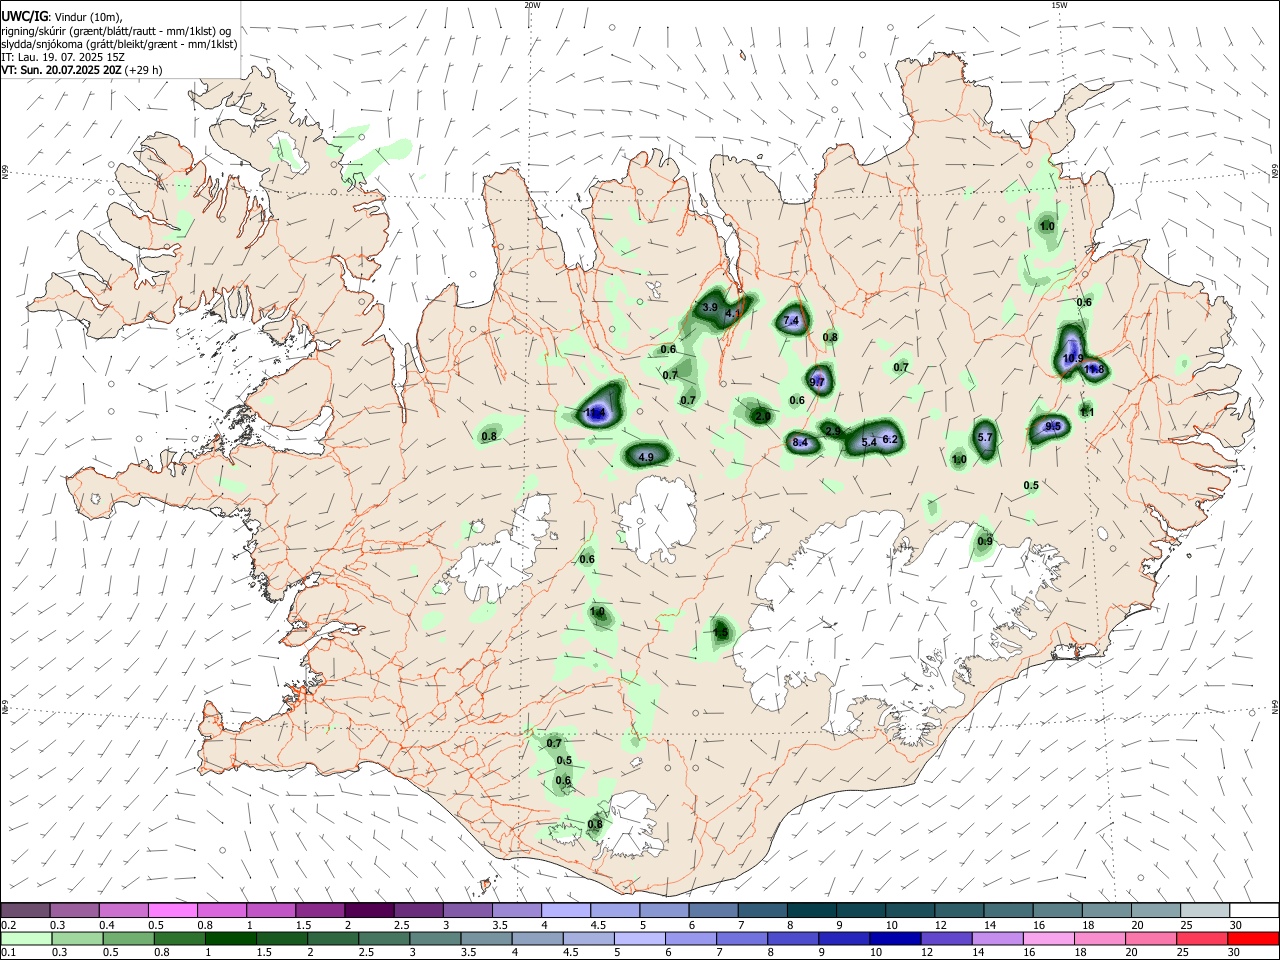Click the bright magenta swatch between 0.5 and 0.8
The image size is (1280, 960).
(173, 910)
